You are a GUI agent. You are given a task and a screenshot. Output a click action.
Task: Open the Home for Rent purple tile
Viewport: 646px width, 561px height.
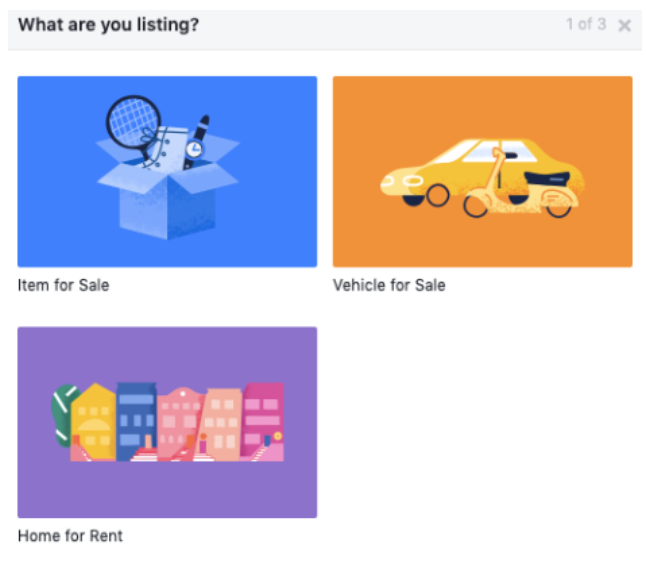[167, 422]
